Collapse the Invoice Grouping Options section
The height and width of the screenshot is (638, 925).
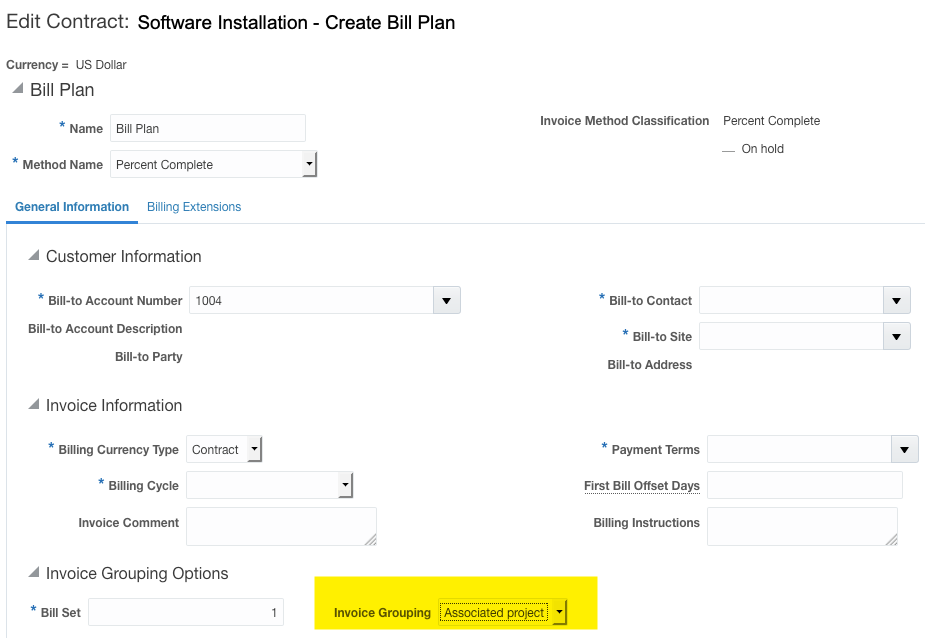coord(33,574)
